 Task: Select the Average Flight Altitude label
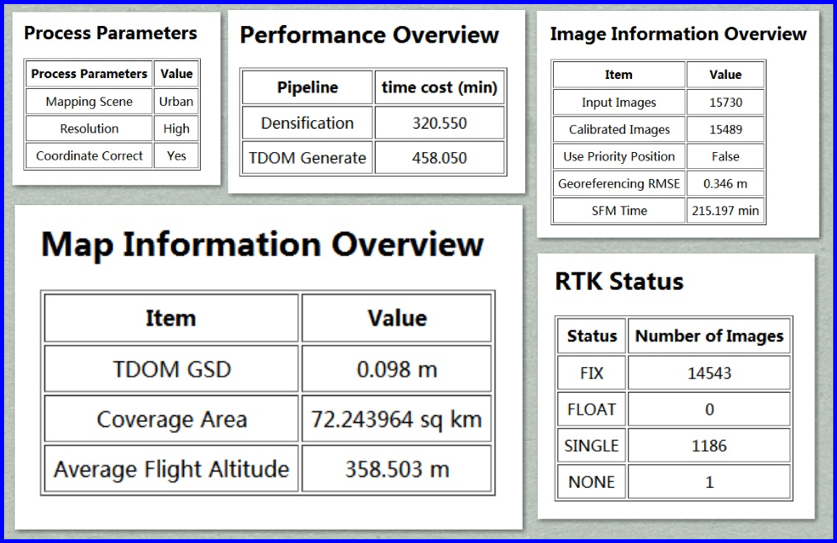tap(171, 469)
